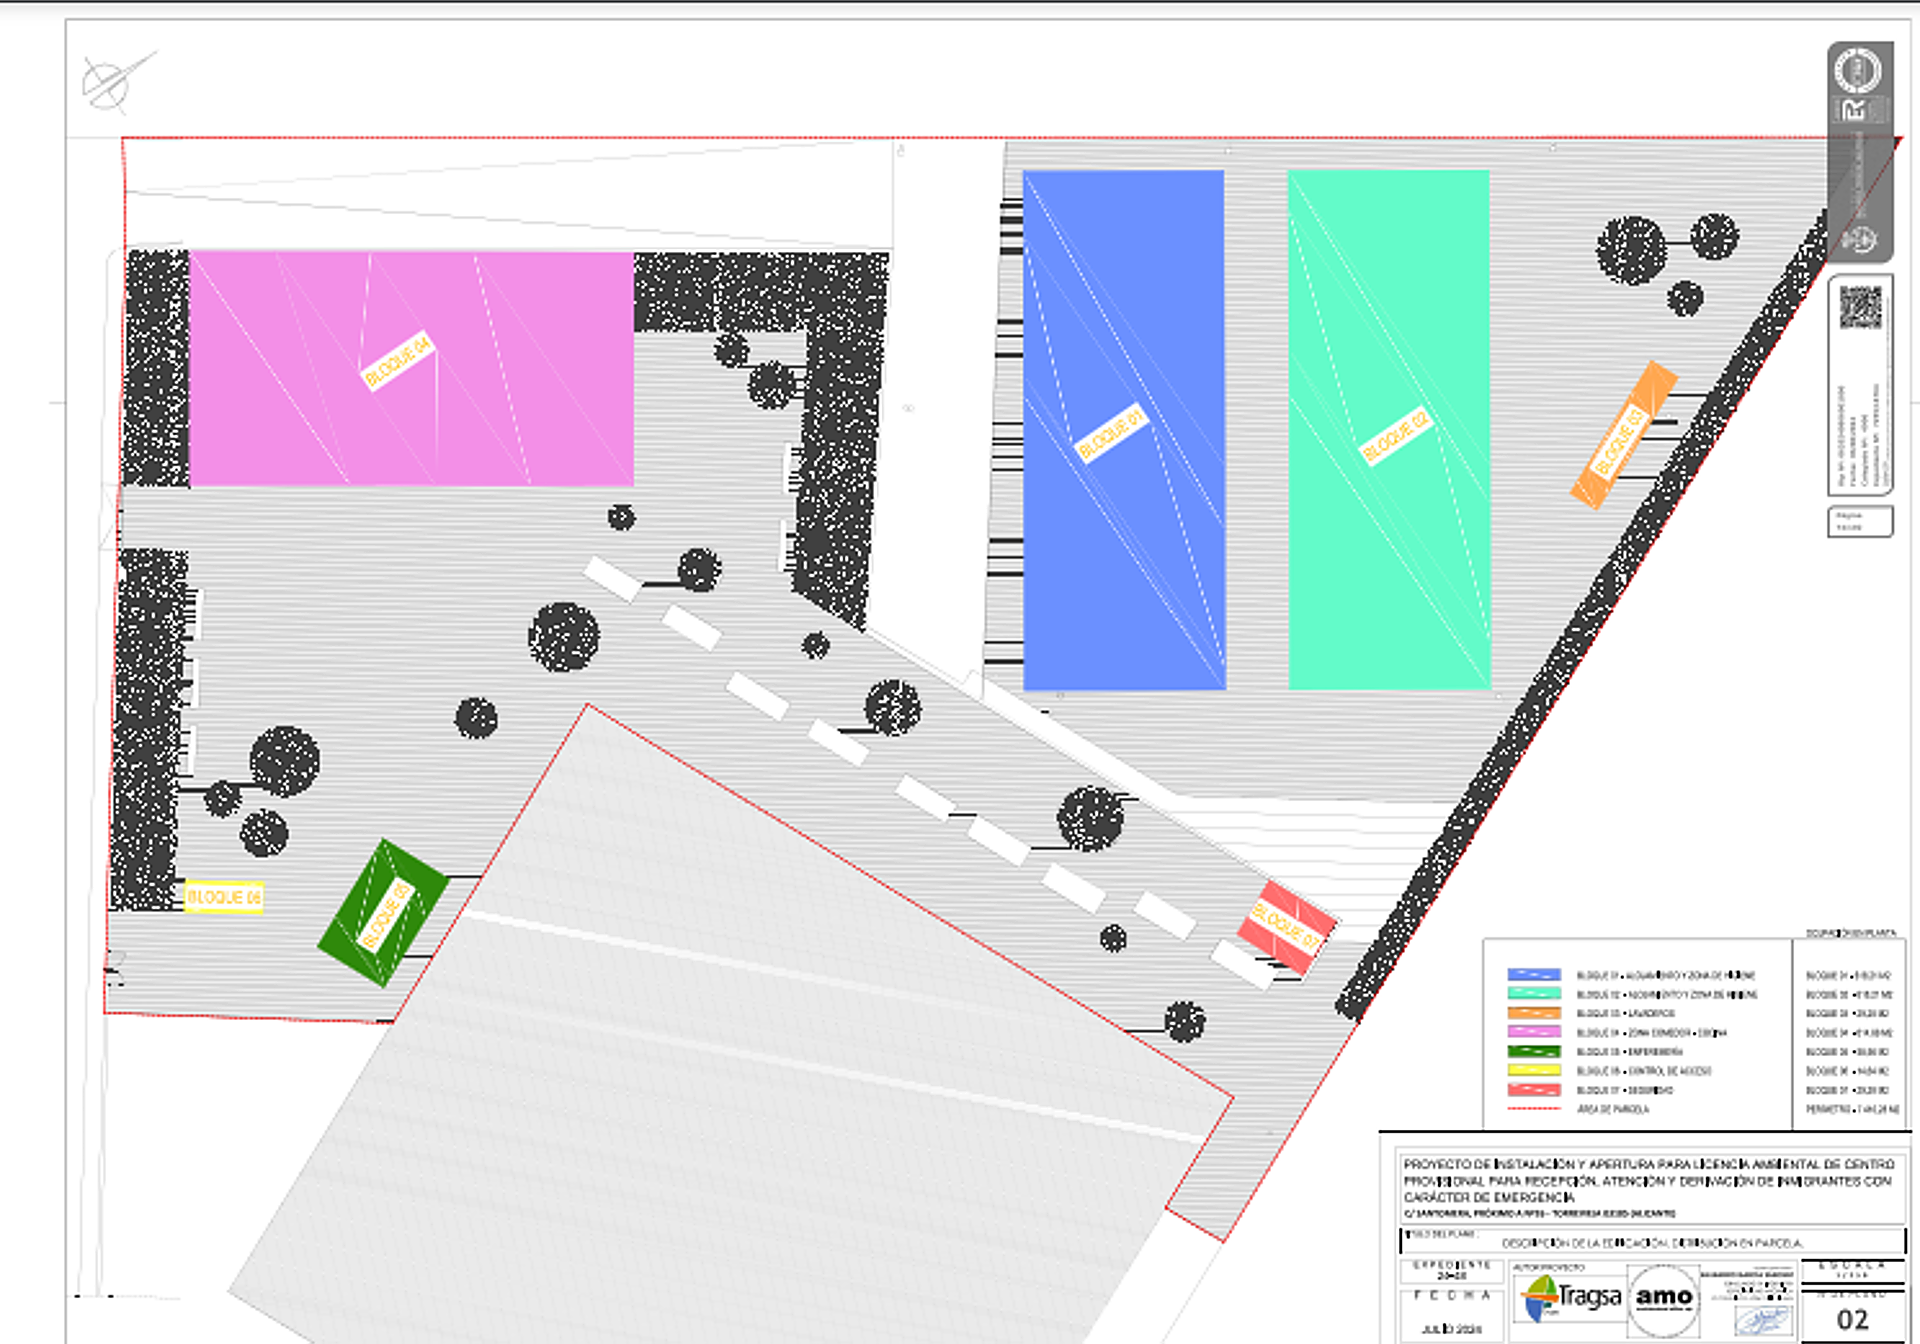The height and width of the screenshot is (1344, 1920).
Task: Click the yellow BLOQUE 06 label box
Action: coord(224,897)
